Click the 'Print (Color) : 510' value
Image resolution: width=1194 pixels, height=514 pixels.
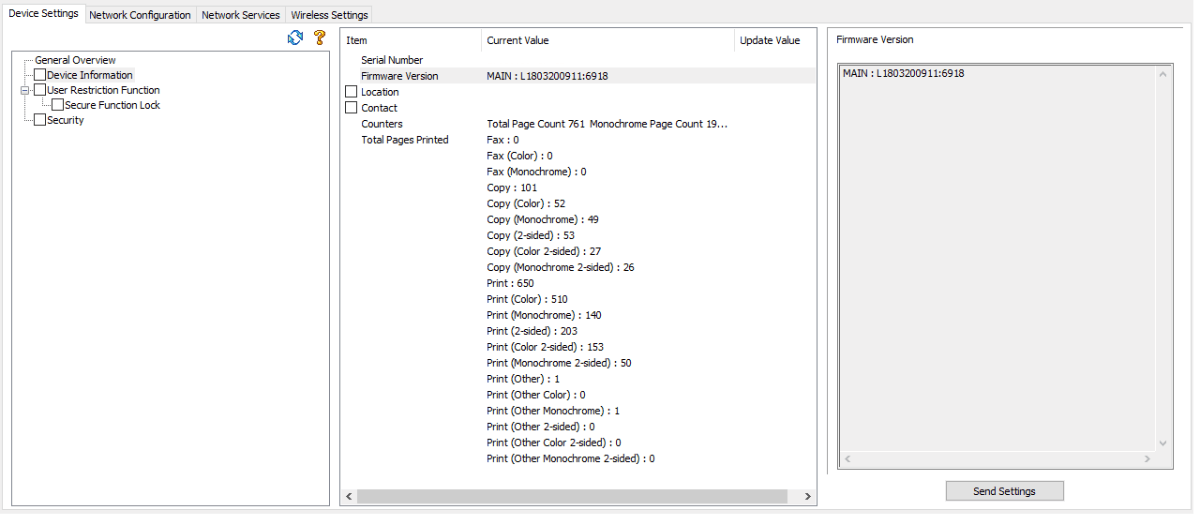pos(527,299)
